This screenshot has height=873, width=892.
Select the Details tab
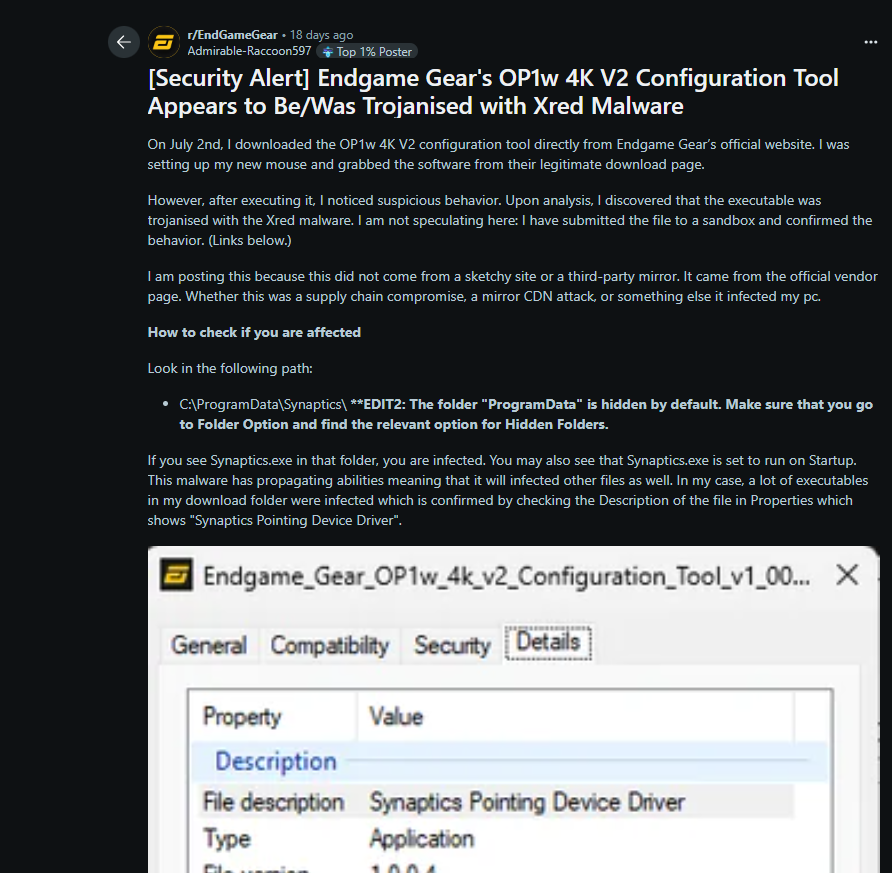click(x=548, y=642)
